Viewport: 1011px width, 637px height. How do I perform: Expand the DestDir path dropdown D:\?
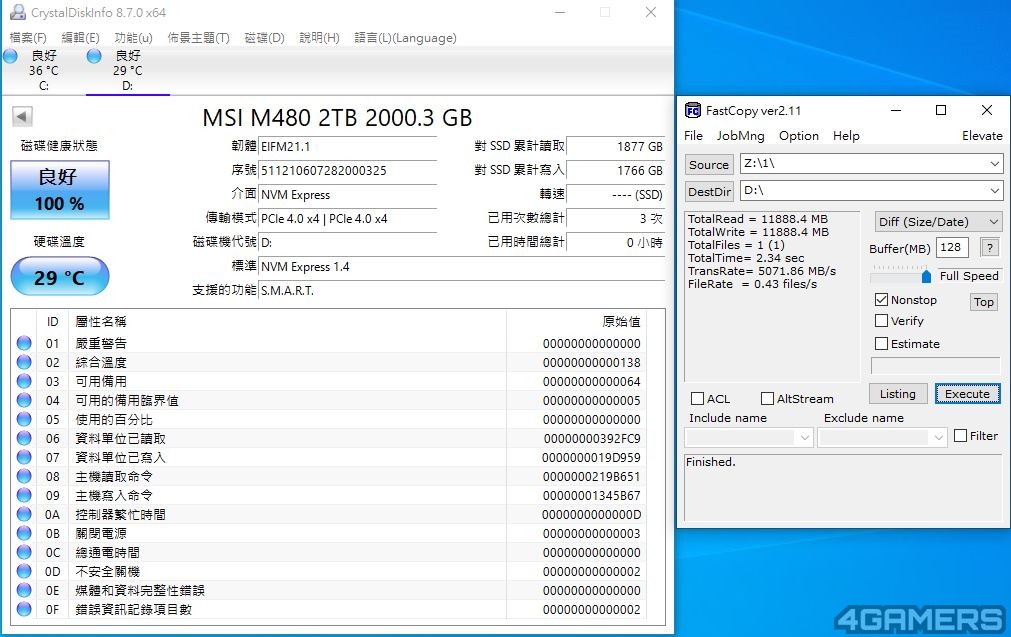(x=994, y=191)
